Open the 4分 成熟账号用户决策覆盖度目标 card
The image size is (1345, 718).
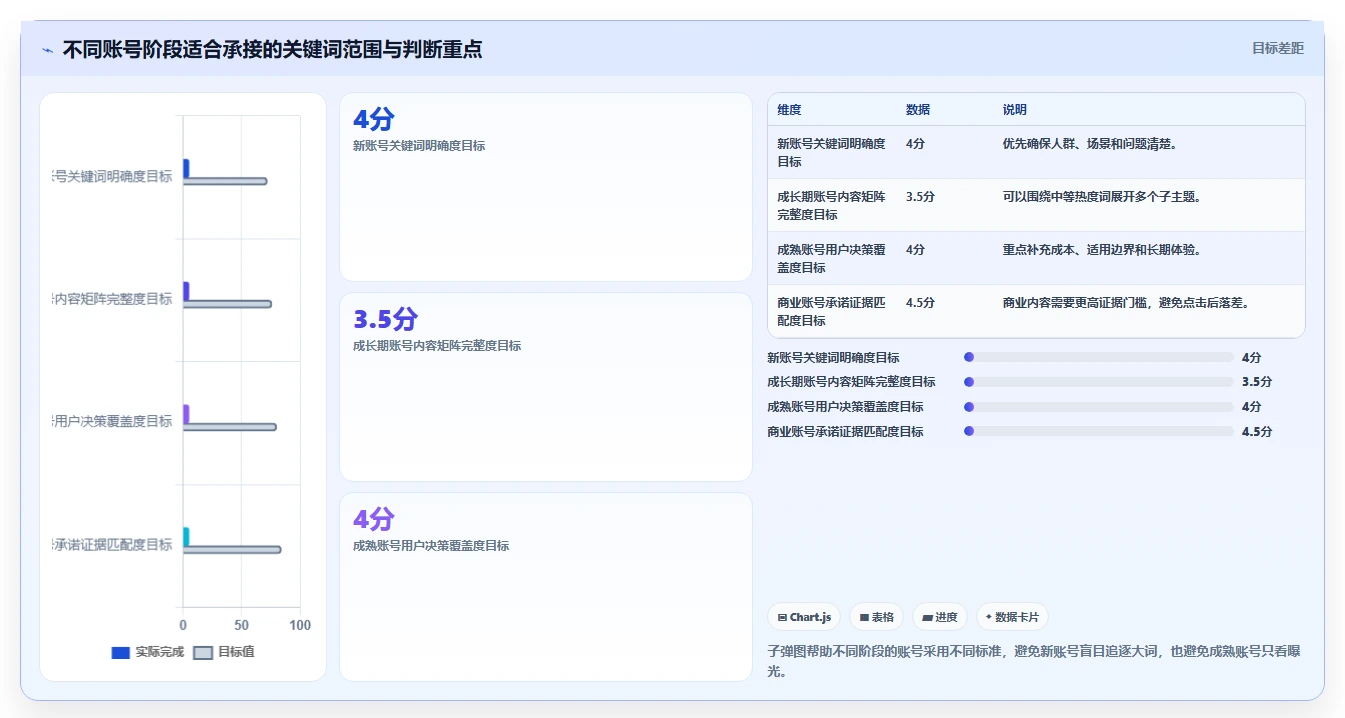pyautogui.click(x=546, y=587)
